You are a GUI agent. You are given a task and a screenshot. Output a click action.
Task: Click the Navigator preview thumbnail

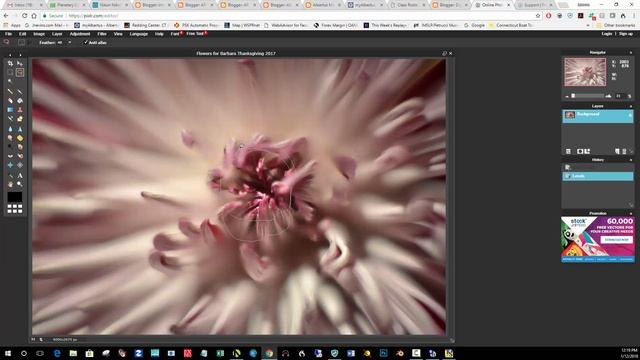[585, 72]
